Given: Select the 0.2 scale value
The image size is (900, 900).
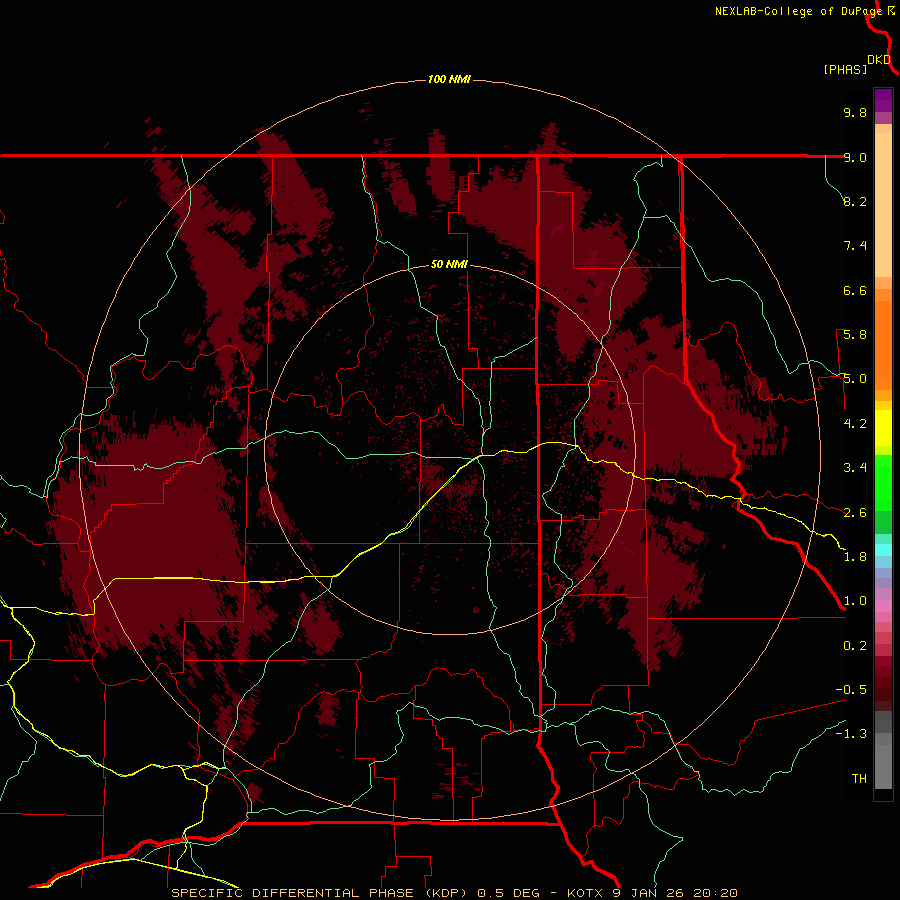Looking at the screenshot, I should pyautogui.click(x=855, y=646).
